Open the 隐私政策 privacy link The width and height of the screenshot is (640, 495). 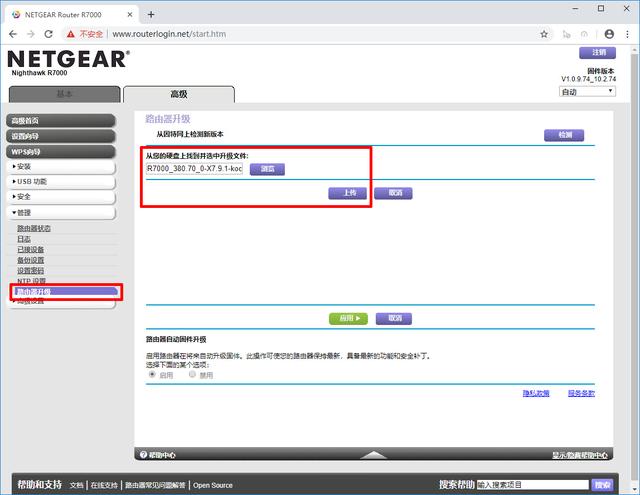click(x=536, y=393)
